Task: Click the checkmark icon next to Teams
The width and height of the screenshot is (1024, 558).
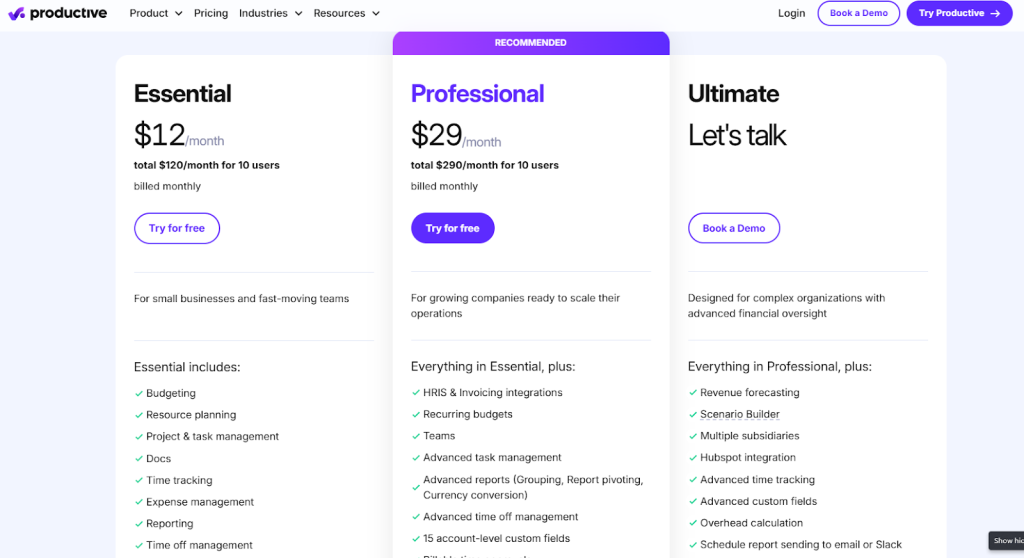Action: point(416,436)
